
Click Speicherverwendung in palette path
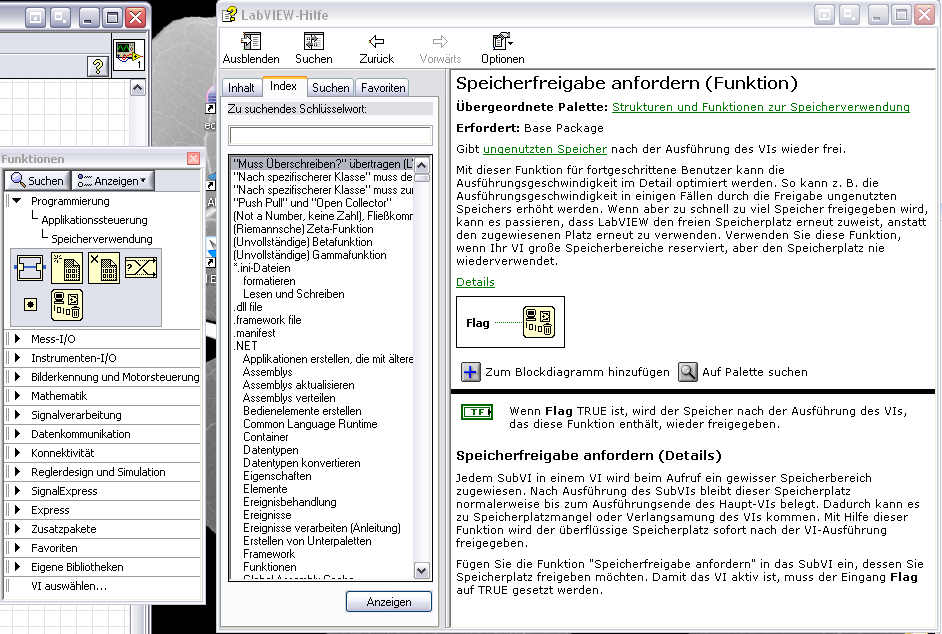[x=102, y=239]
